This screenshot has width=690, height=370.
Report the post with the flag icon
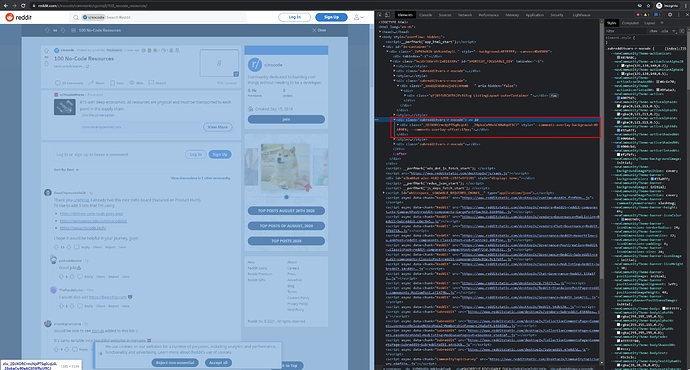(x=151, y=83)
